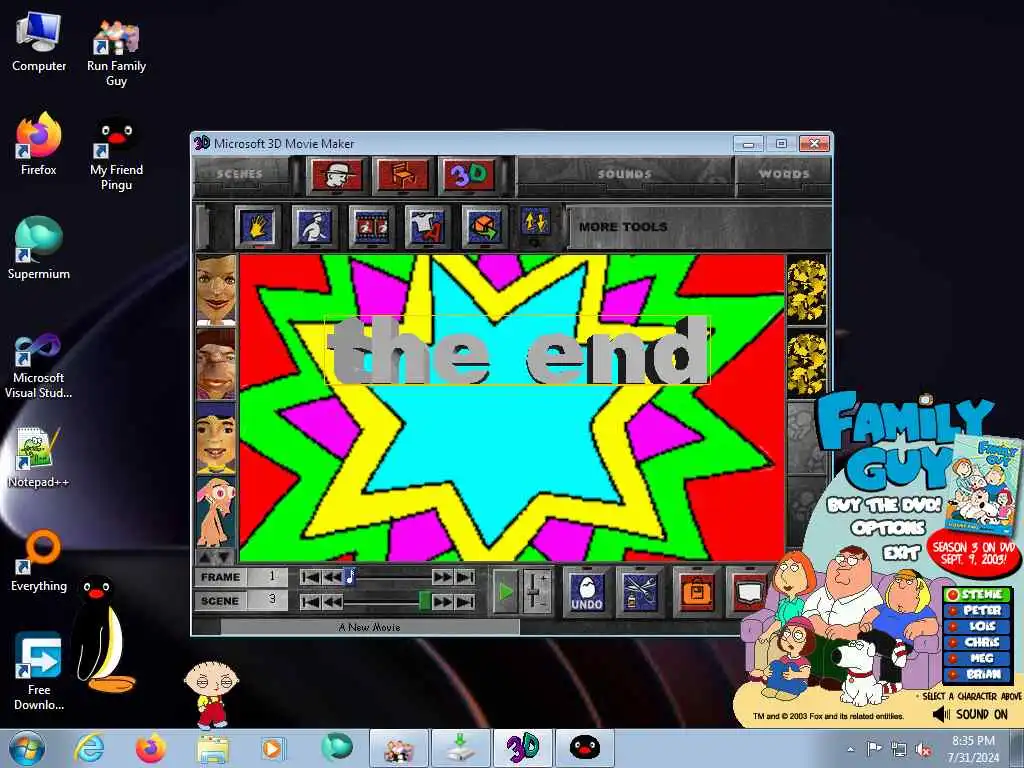Open the map icon at bottom right

[x=748, y=592]
